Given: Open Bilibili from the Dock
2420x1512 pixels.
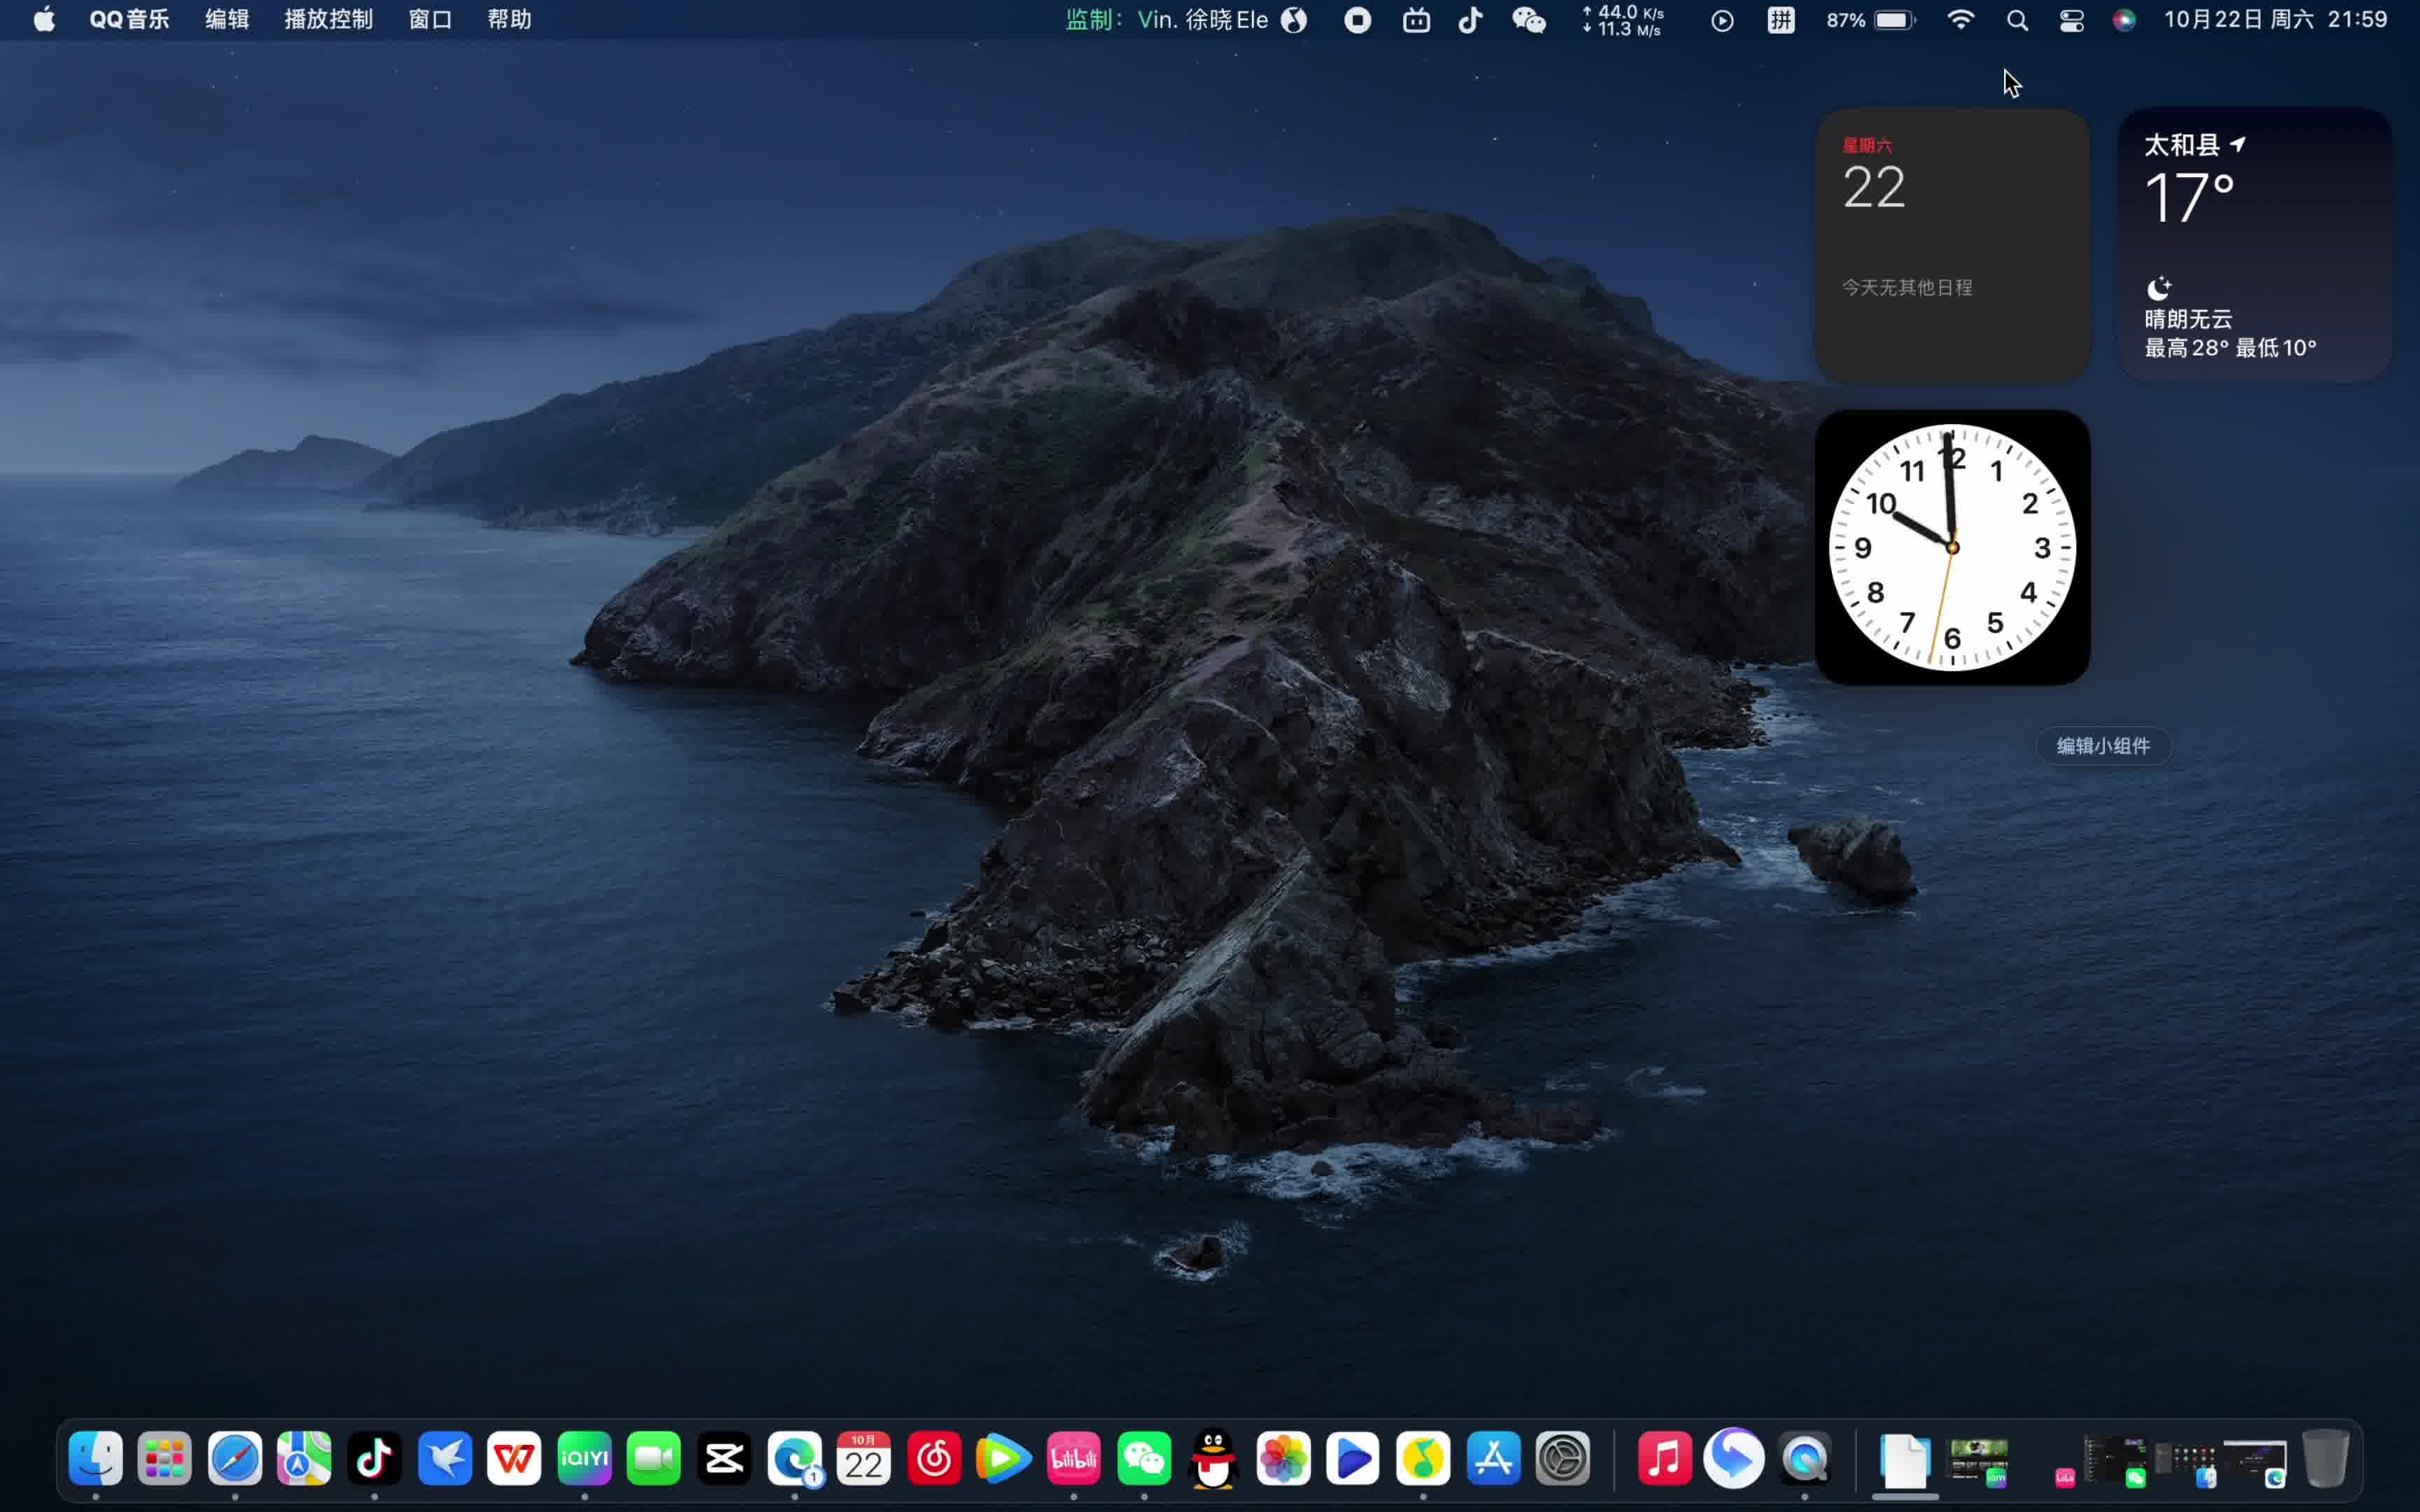Looking at the screenshot, I should pyautogui.click(x=1073, y=1459).
